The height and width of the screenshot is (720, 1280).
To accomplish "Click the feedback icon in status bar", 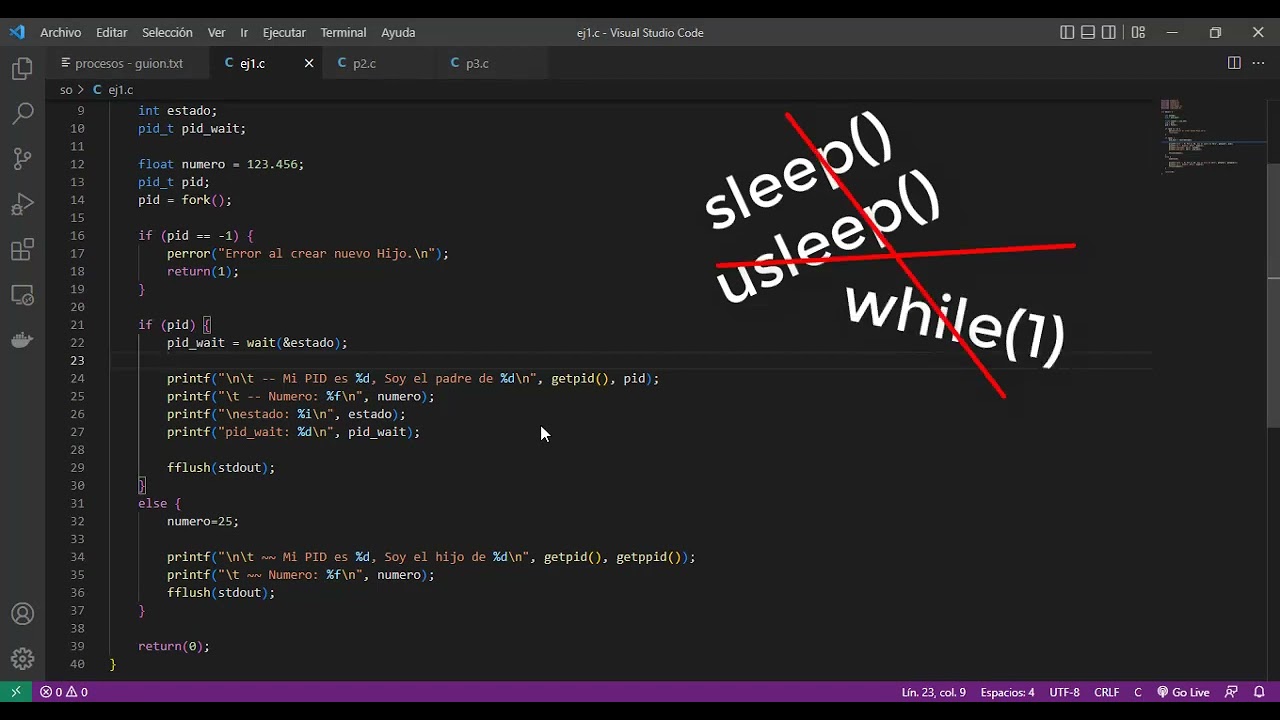I will point(1231,692).
